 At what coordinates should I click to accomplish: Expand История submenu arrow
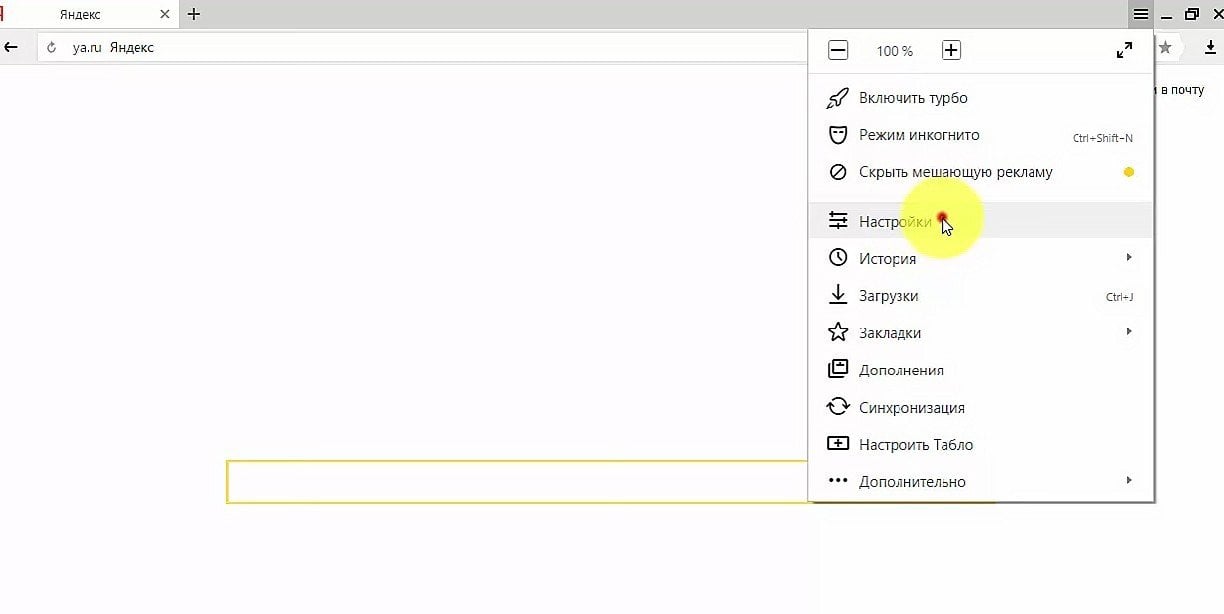click(x=1129, y=258)
